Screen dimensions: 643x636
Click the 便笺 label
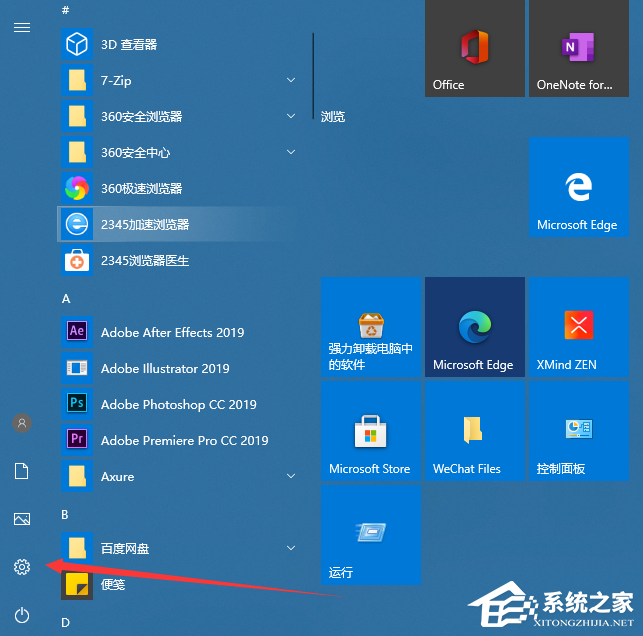click(113, 585)
